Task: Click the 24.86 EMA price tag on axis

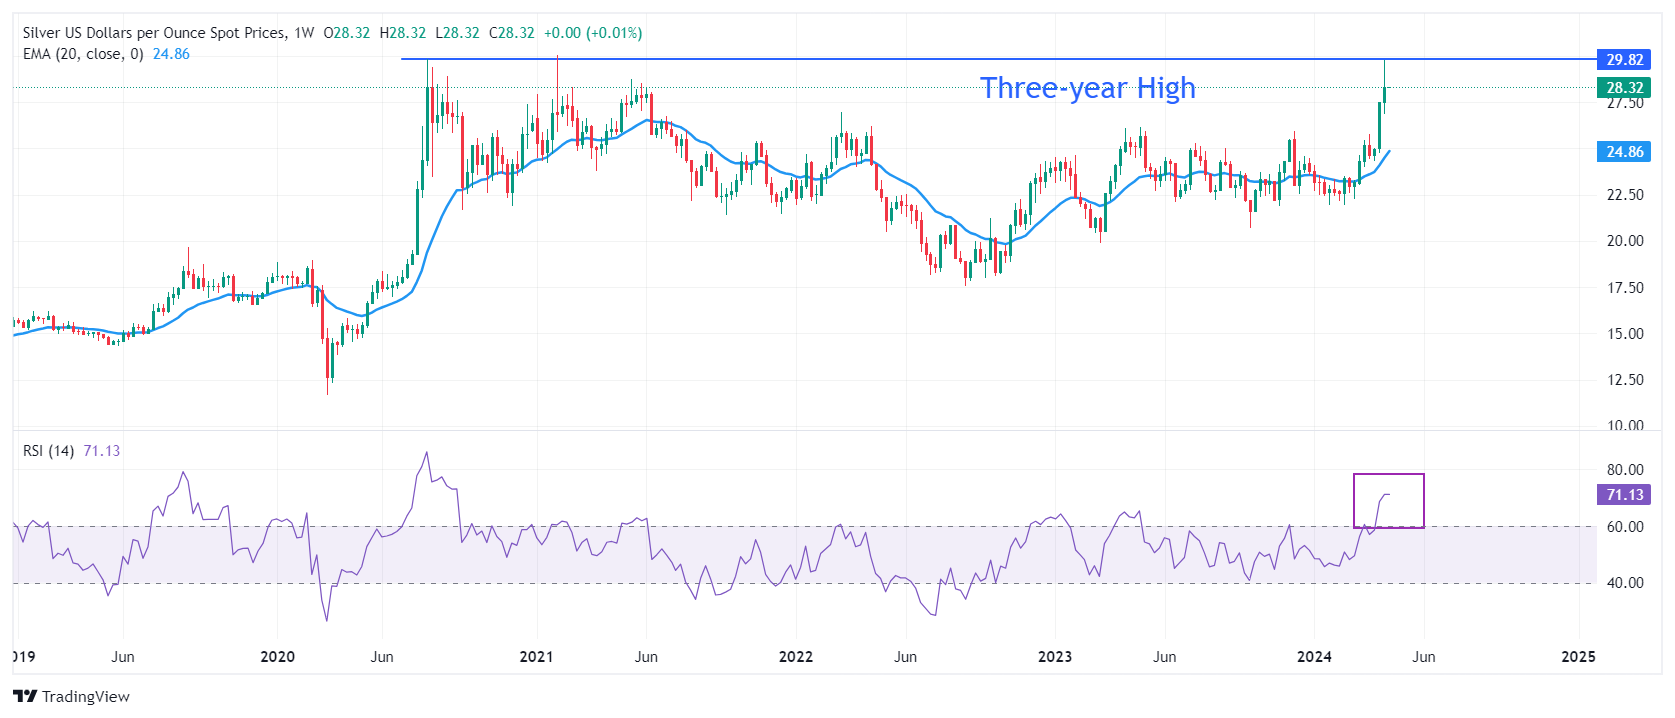Action: coord(1624,152)
